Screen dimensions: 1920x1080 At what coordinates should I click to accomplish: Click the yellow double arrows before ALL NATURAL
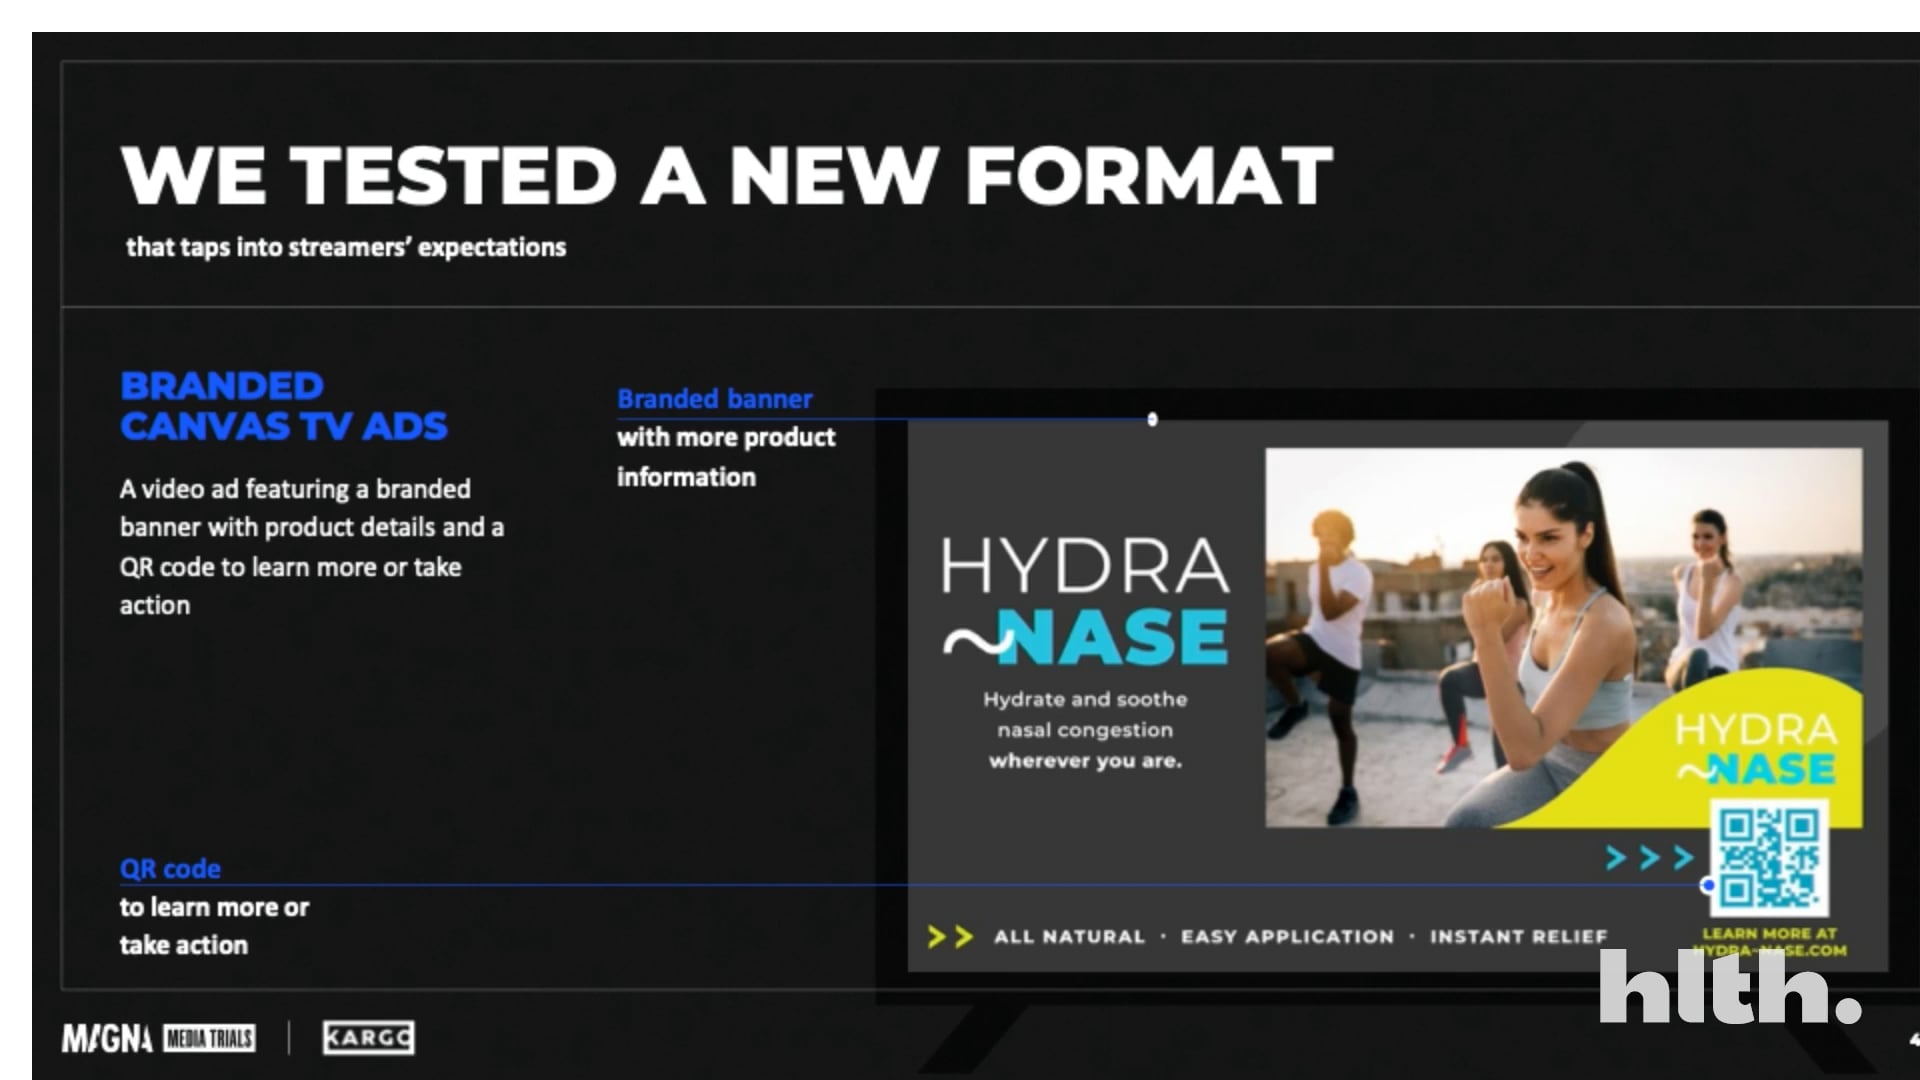coord(950,937)
